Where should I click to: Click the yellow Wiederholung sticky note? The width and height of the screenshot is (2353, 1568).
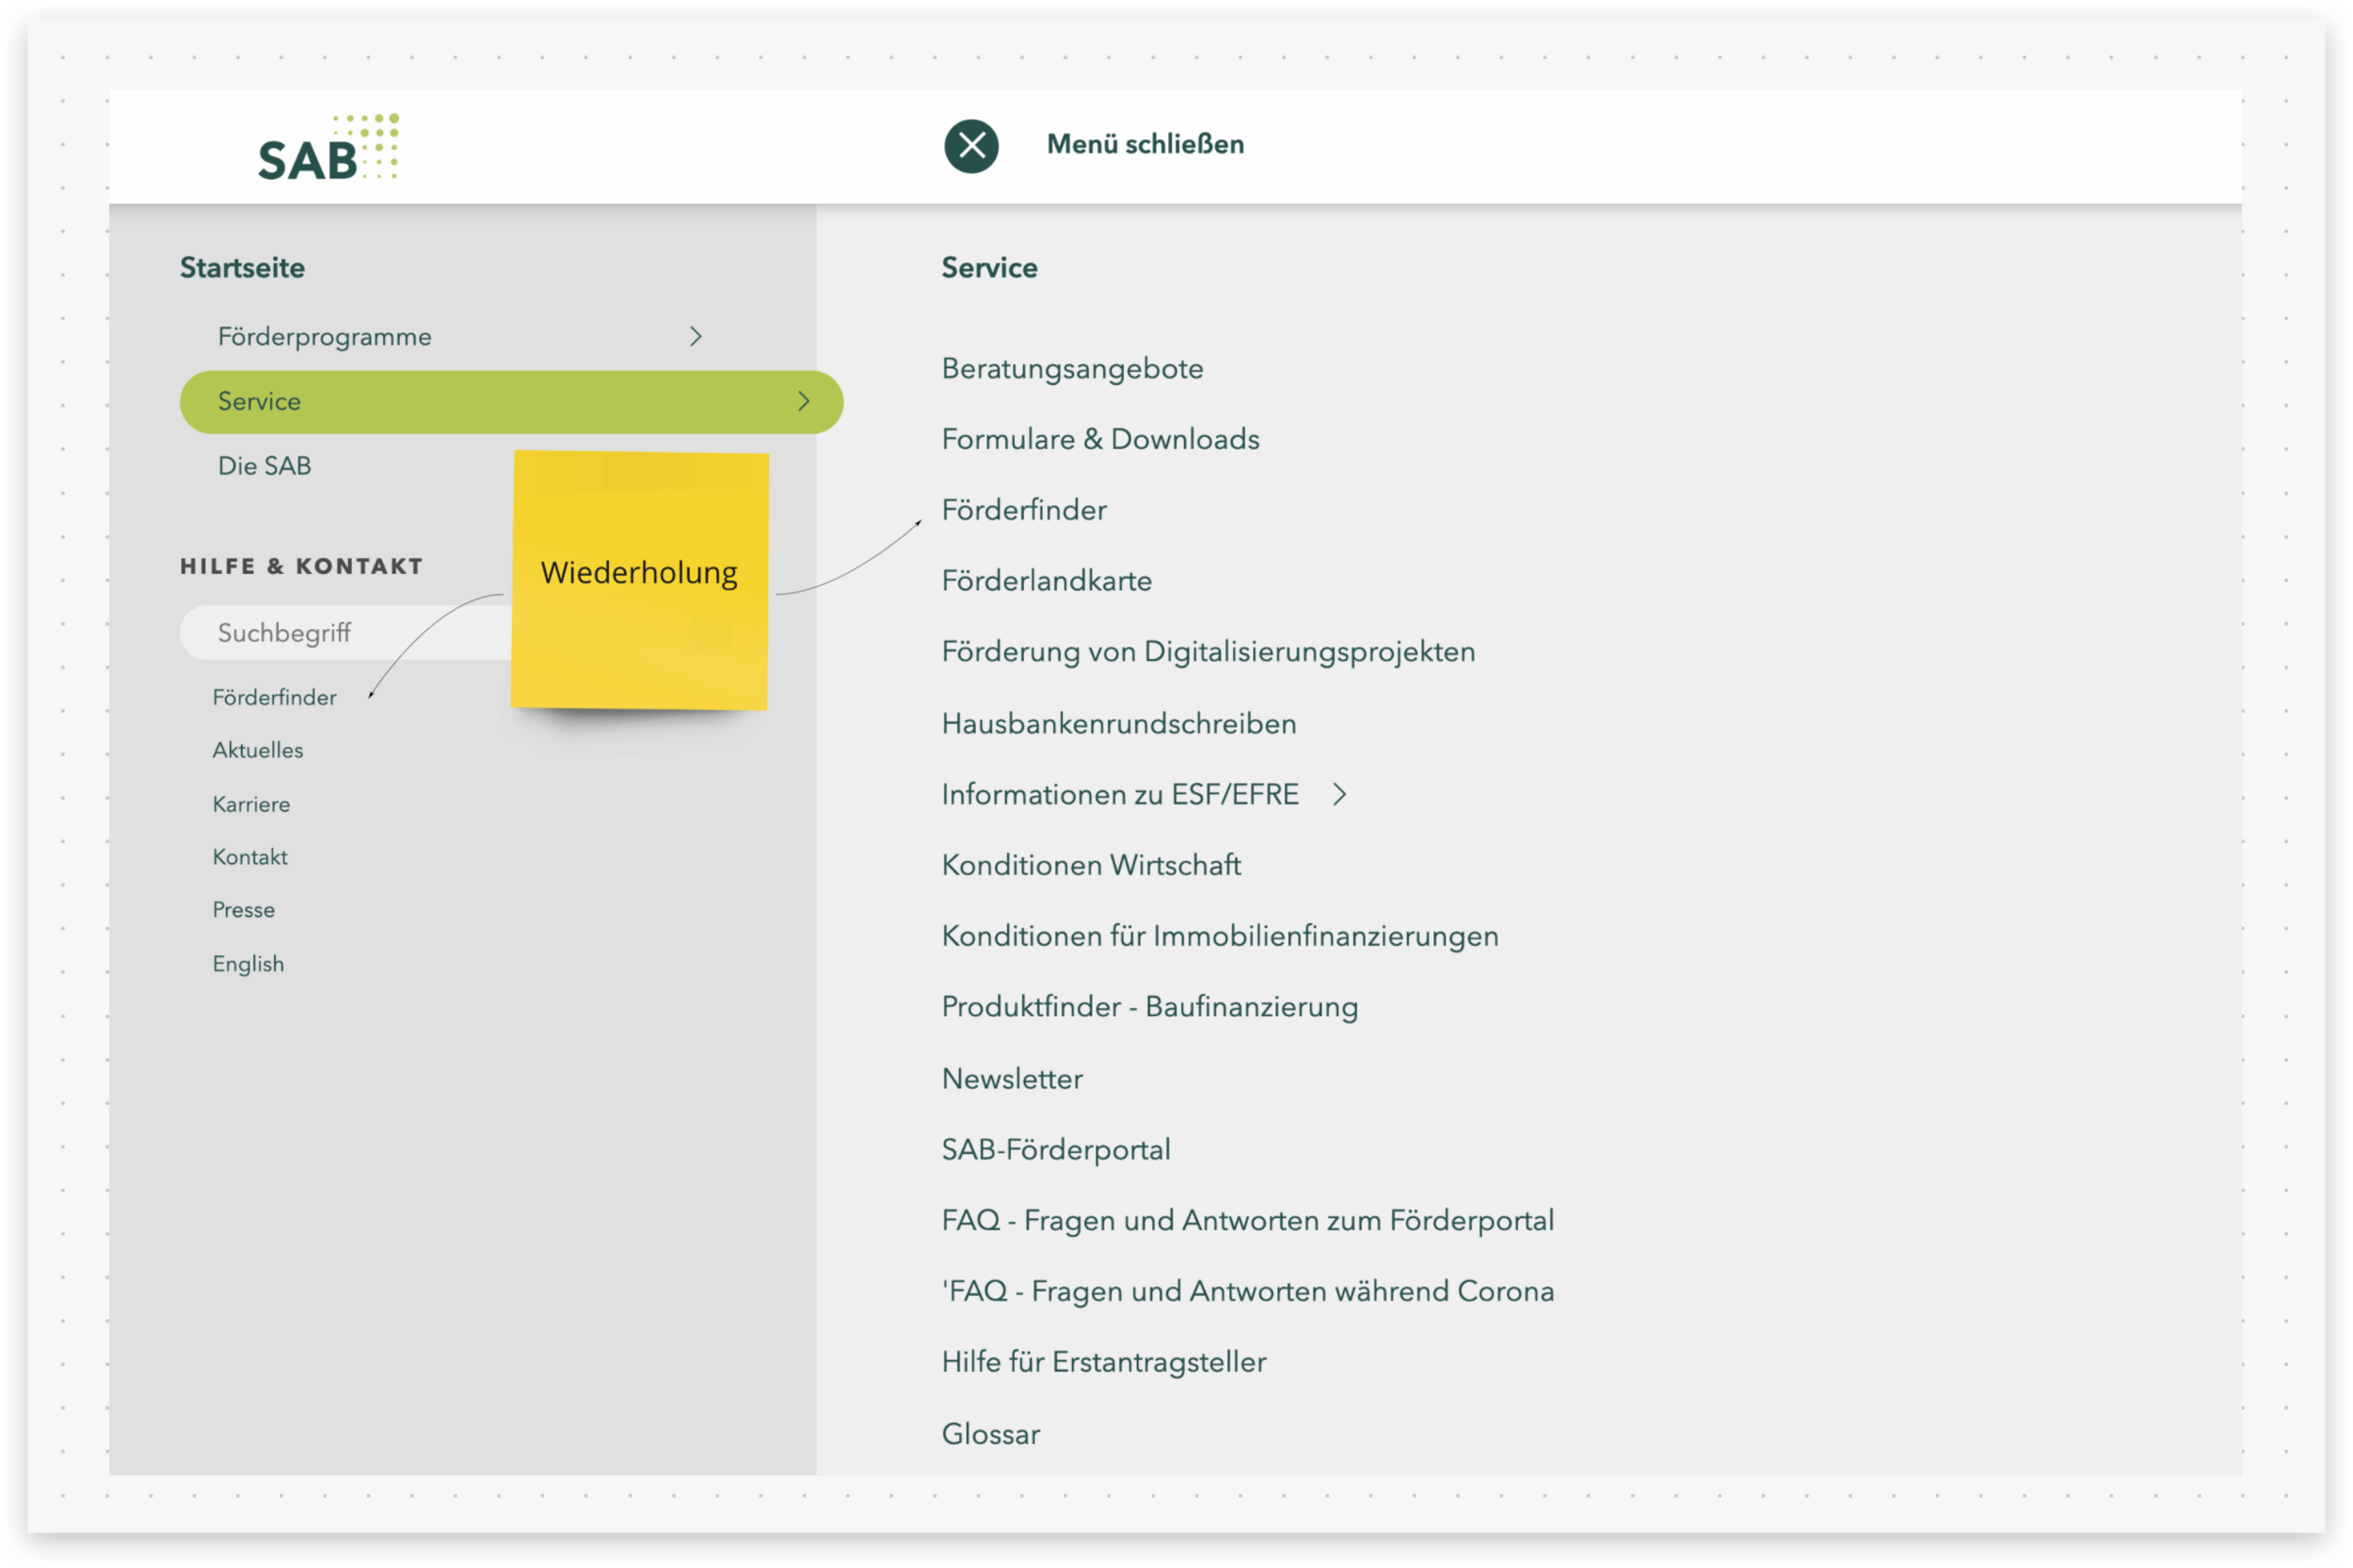point(640,580)
